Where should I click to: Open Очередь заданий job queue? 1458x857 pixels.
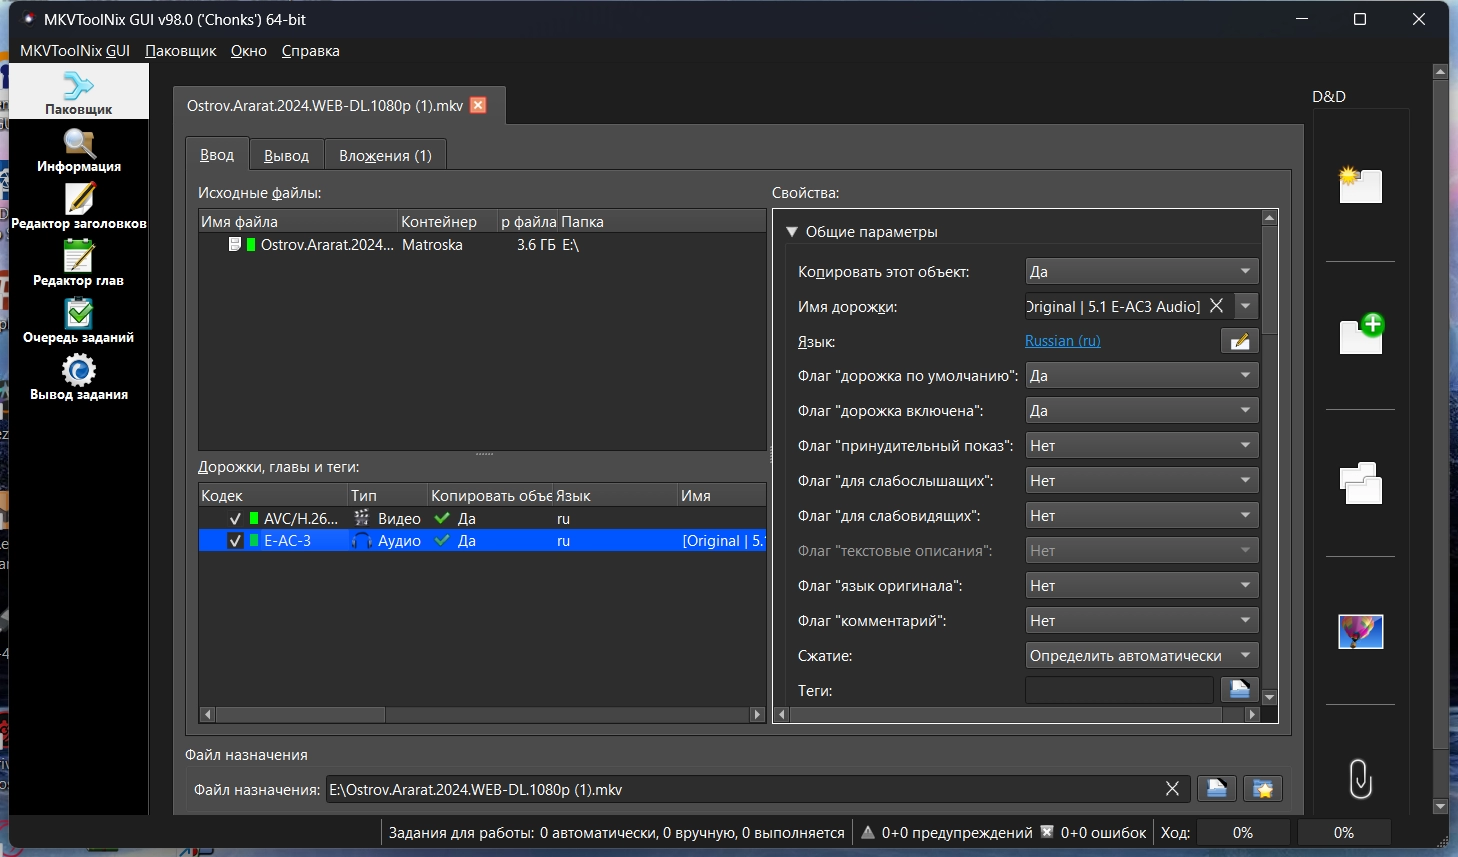coord(79,321)
